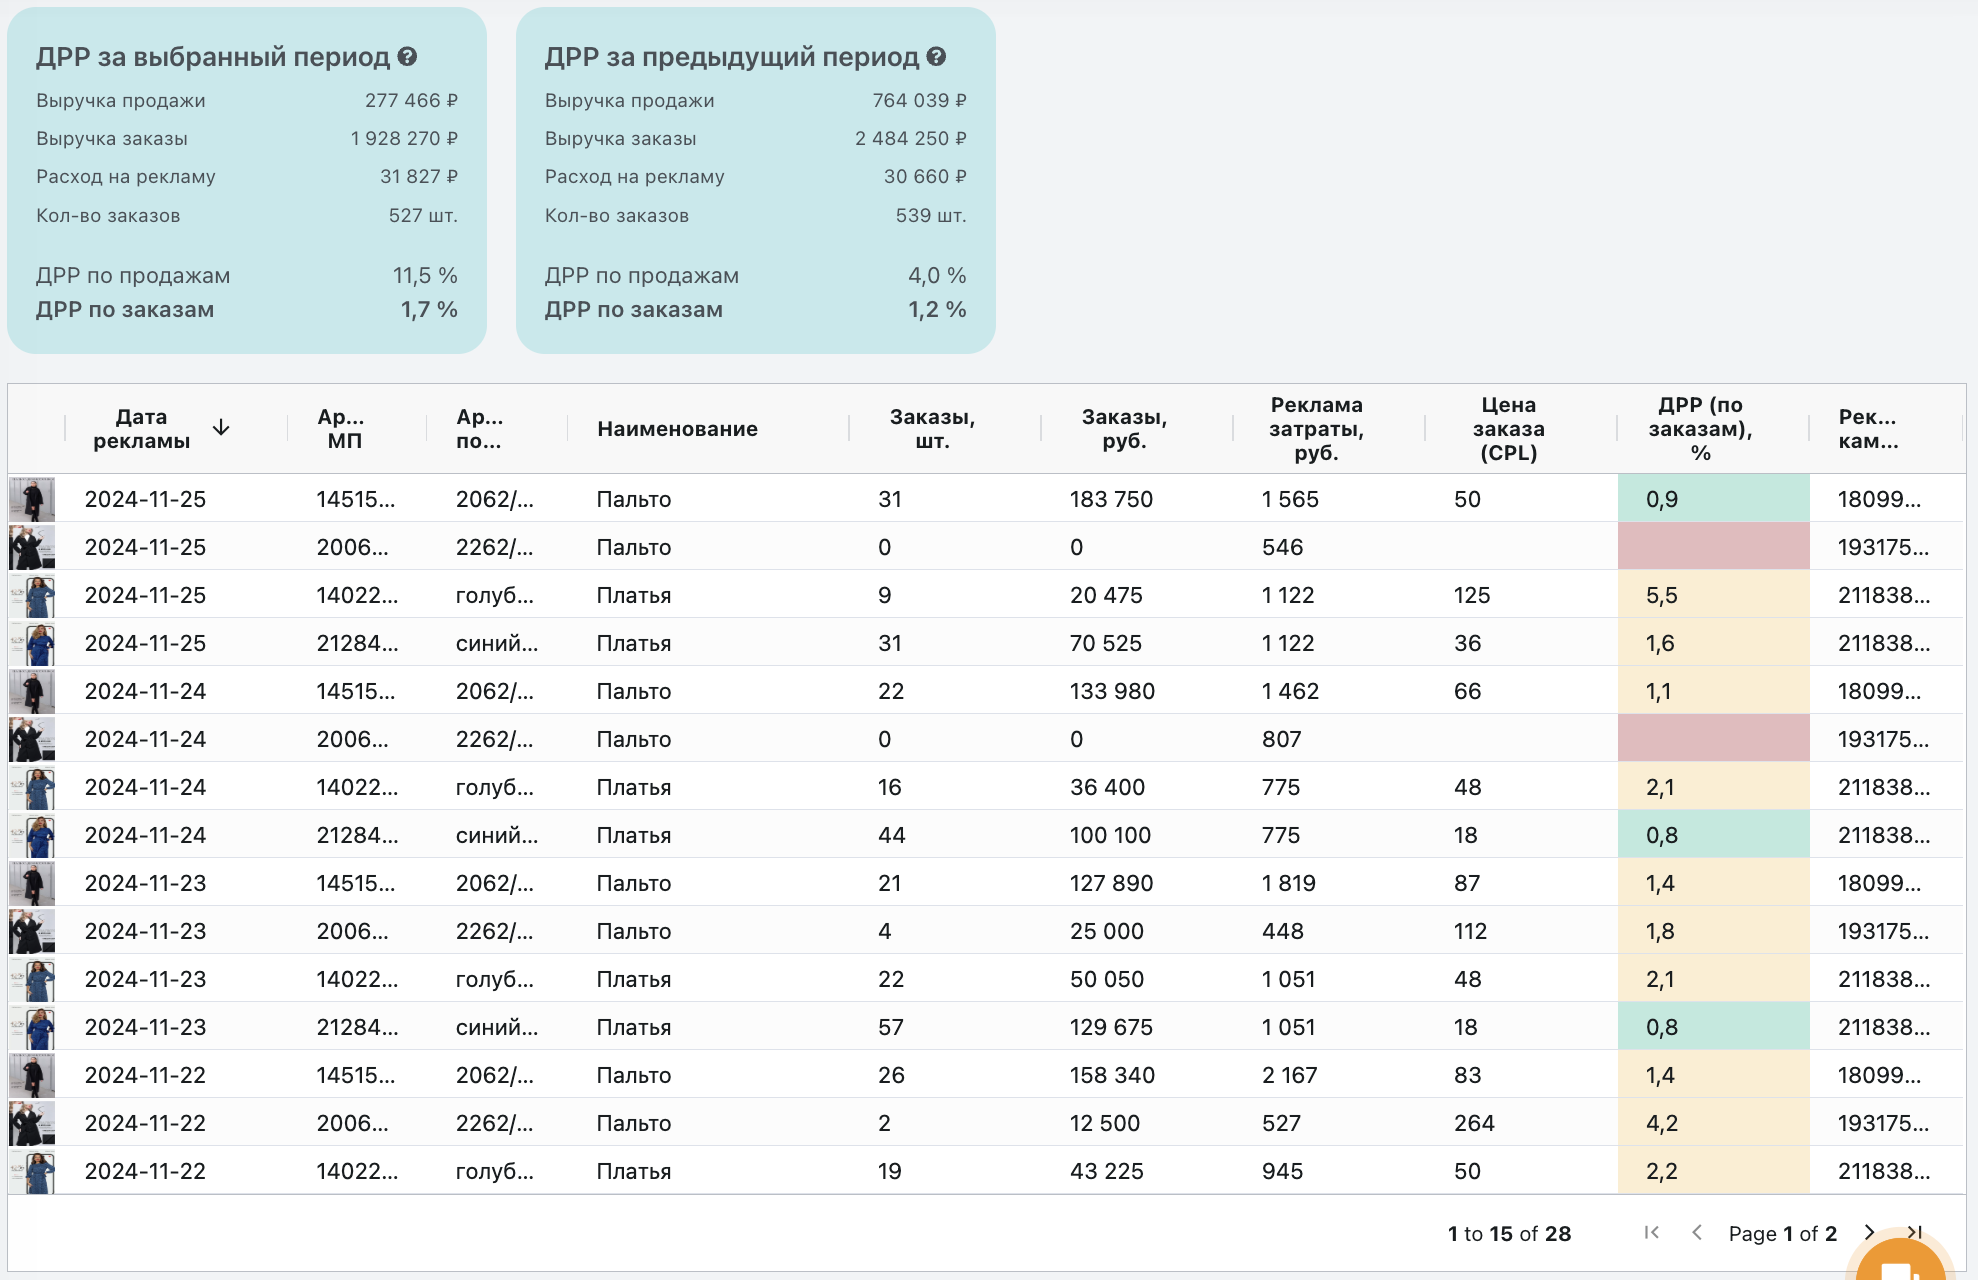Select row with 183 750 orders revenue
1978x1280 pixels.
pyautogui.click(x=1110, y=499)
